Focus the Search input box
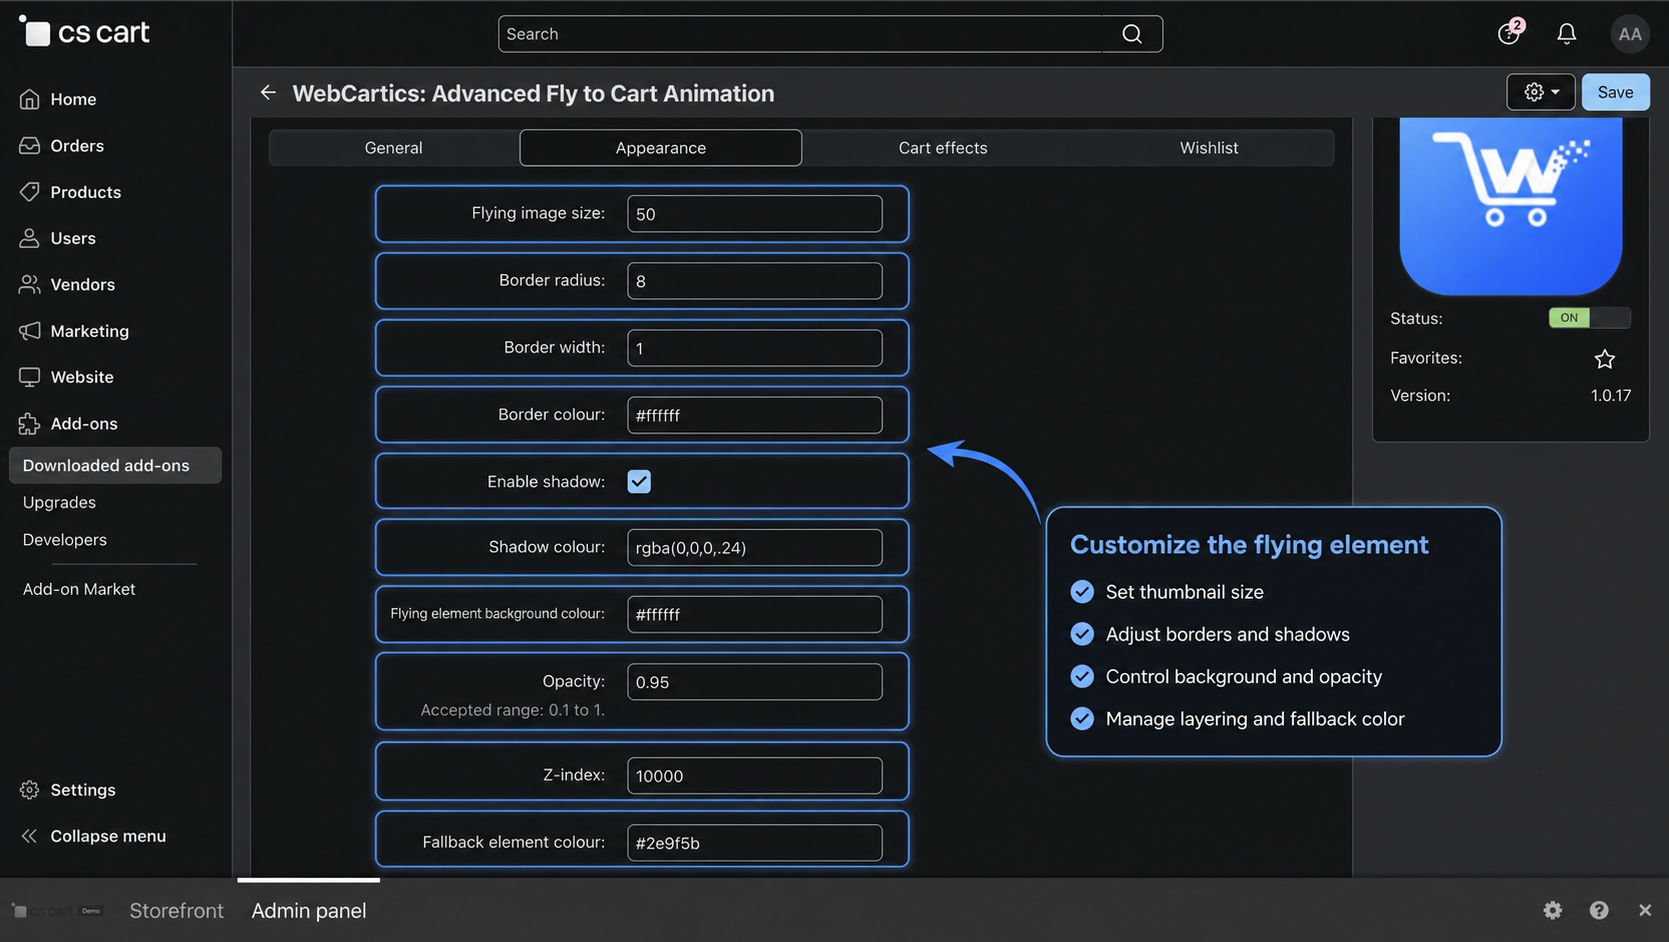Screen dimensions: 1669x942 click(x=830, y=34)
